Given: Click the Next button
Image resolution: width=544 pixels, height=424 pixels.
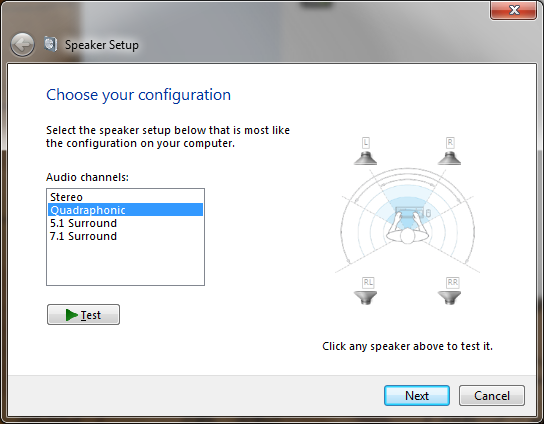Looking at the screenshot, I should (417, 395).
